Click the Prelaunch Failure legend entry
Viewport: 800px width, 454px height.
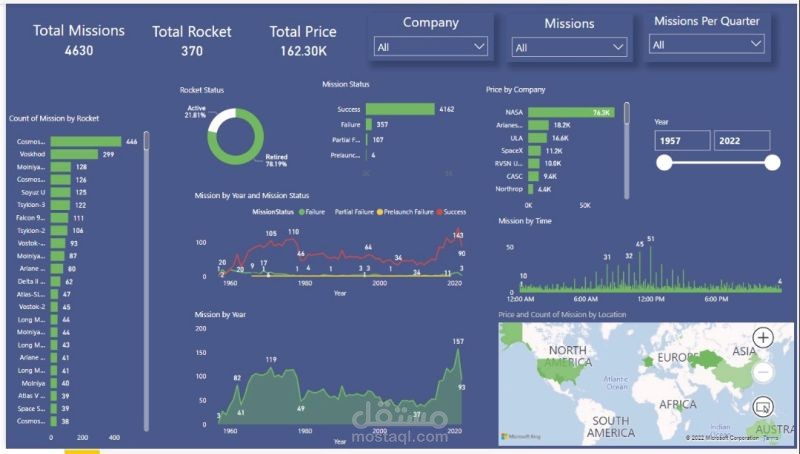[405, 212]
